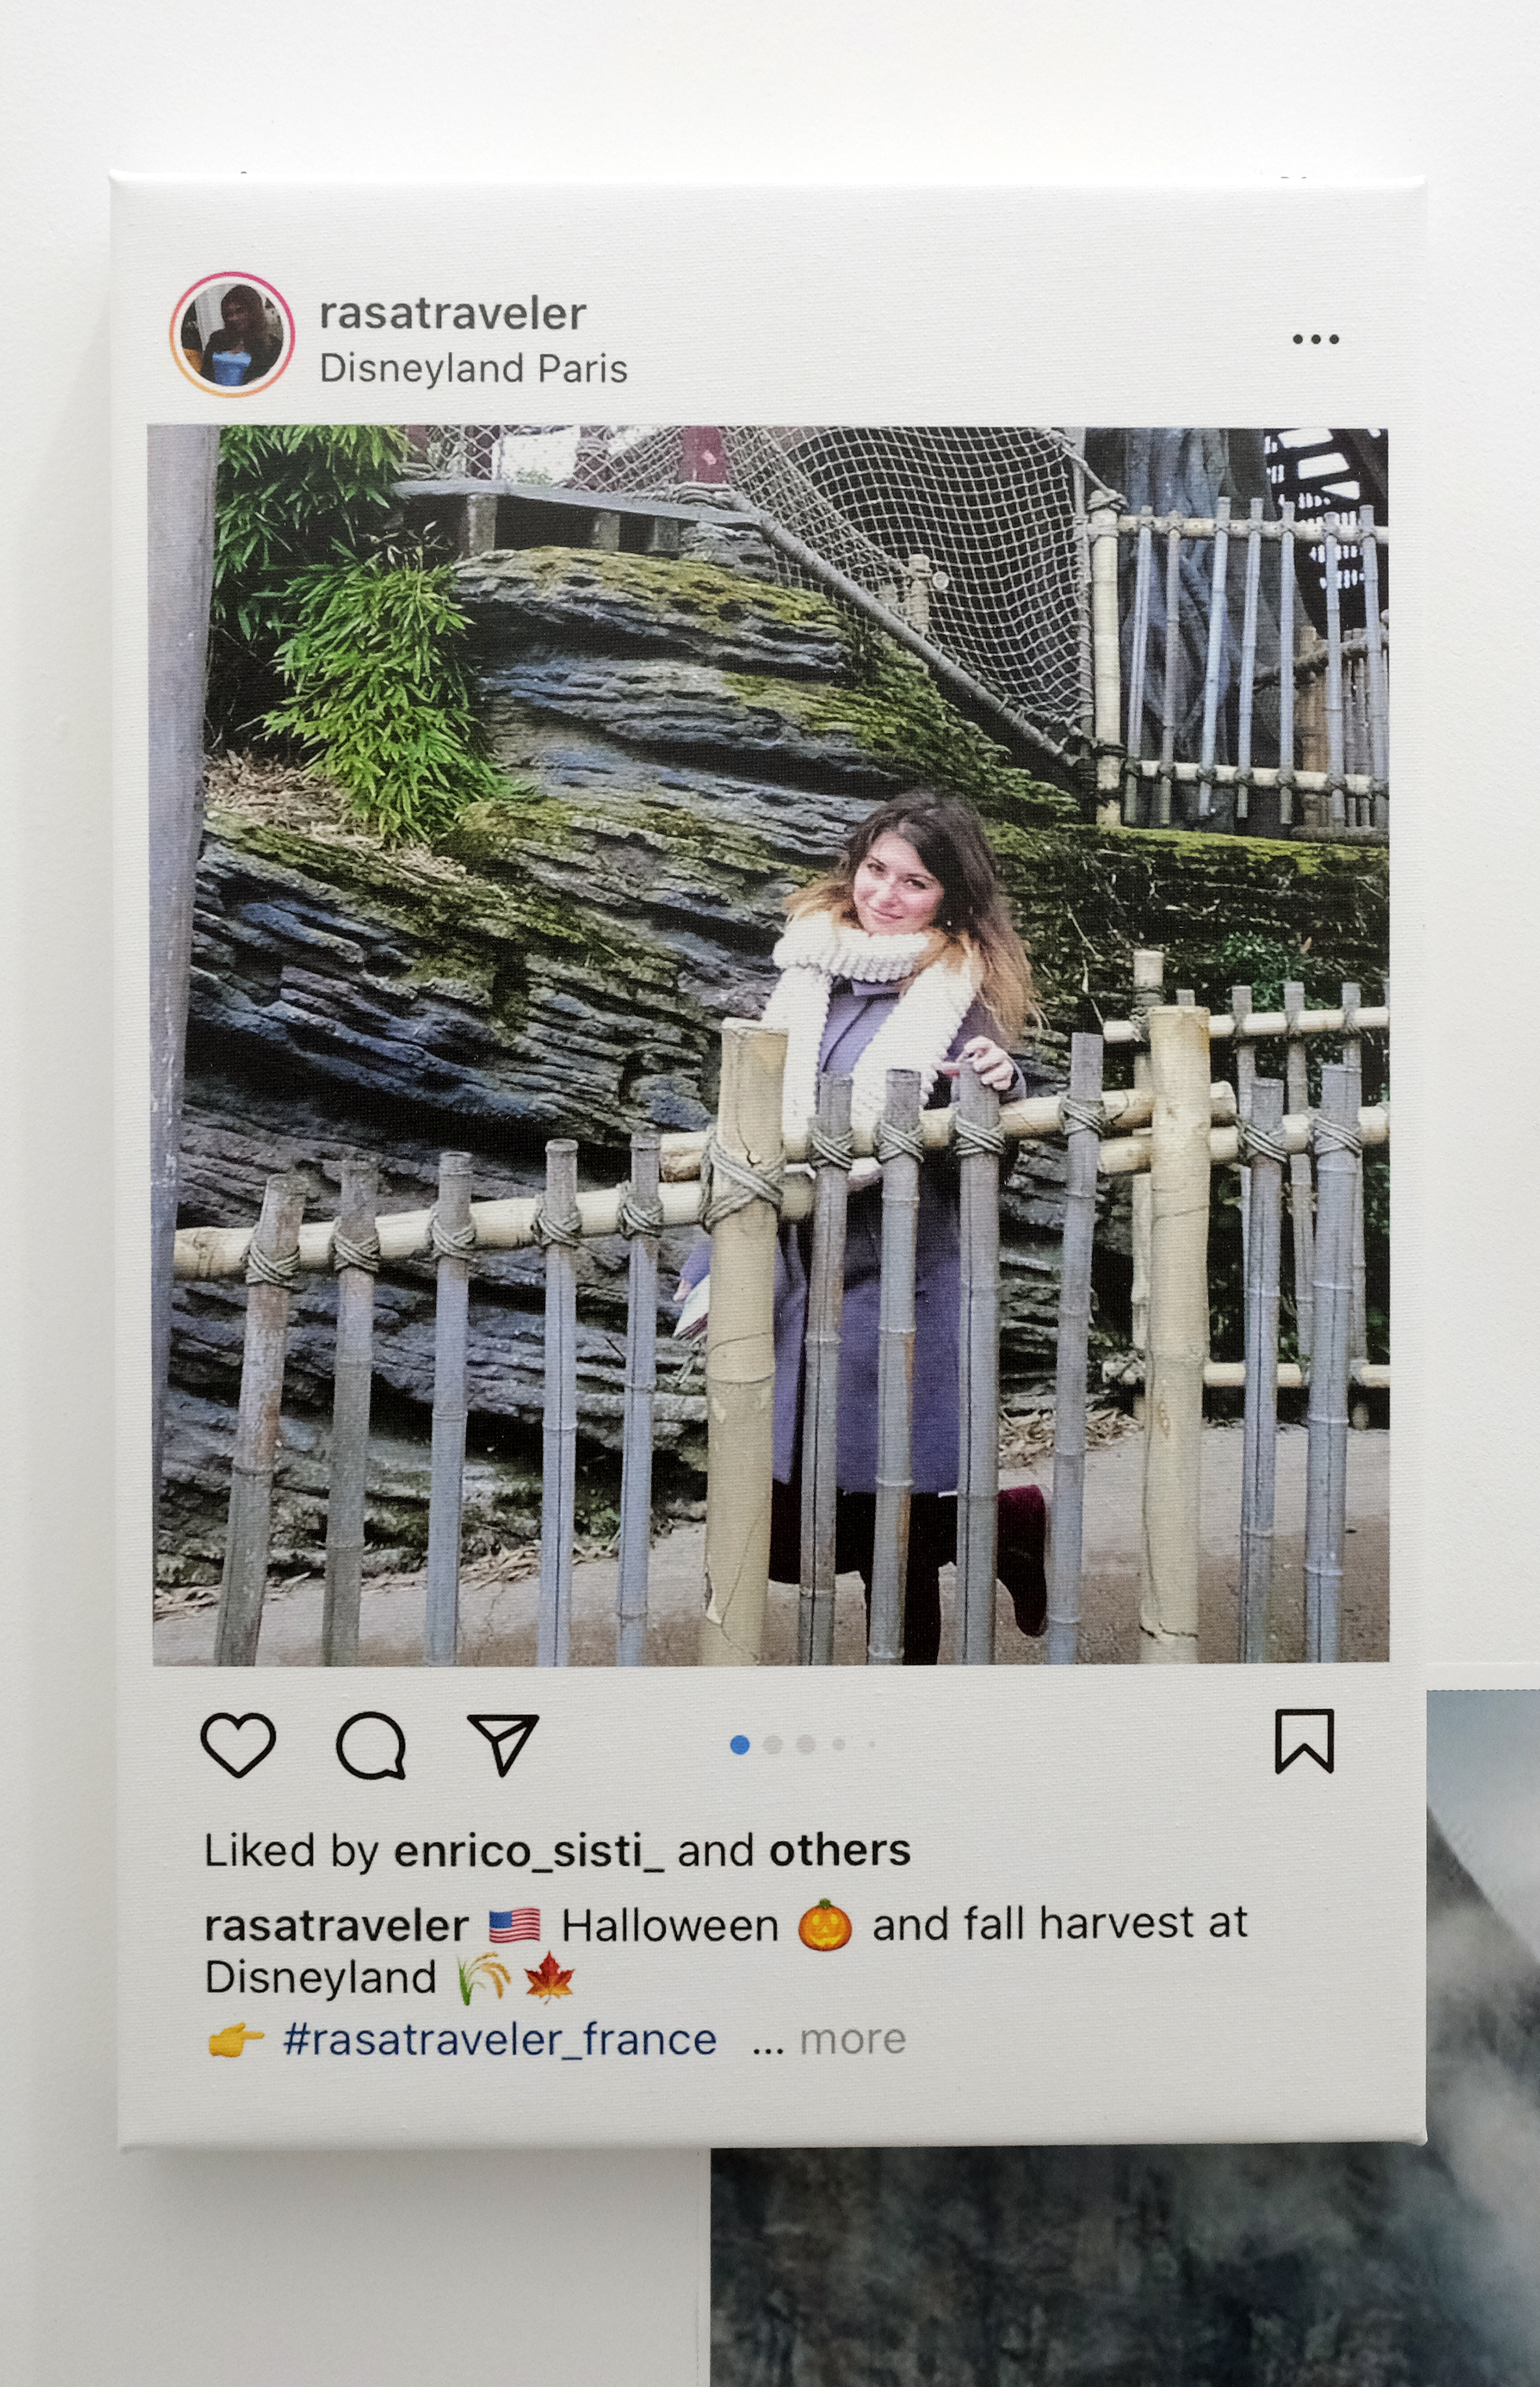
Task: Share post with paper plane icon
Action: click(503, 1744)
